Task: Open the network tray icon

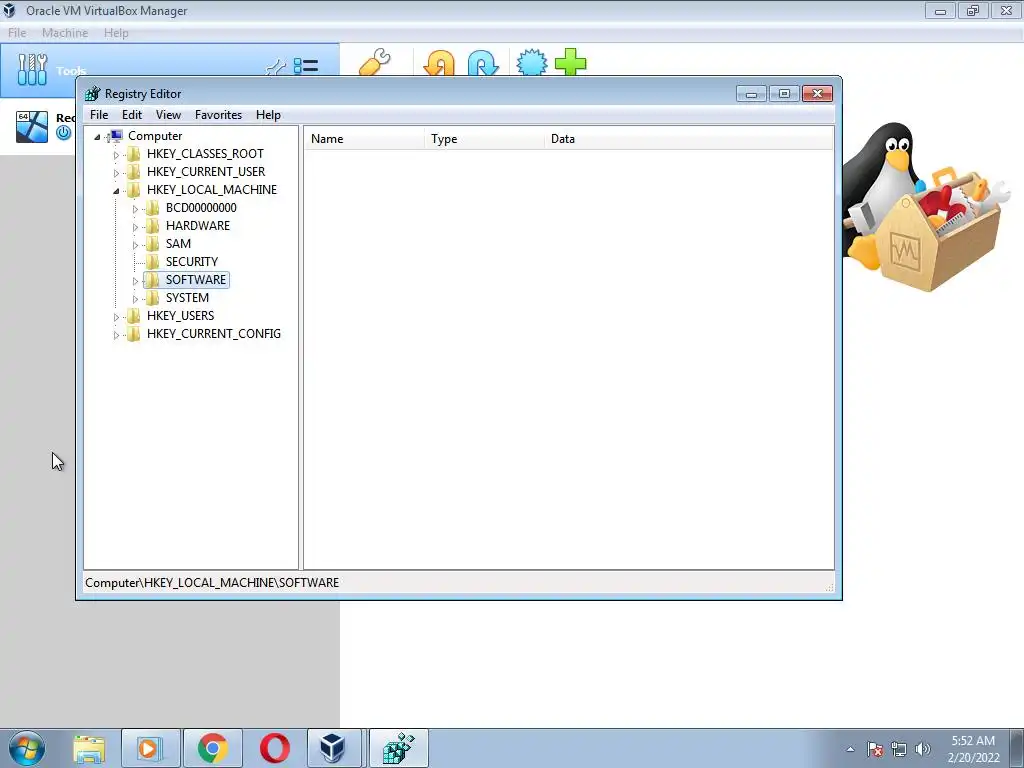Action: pos(899,749)
